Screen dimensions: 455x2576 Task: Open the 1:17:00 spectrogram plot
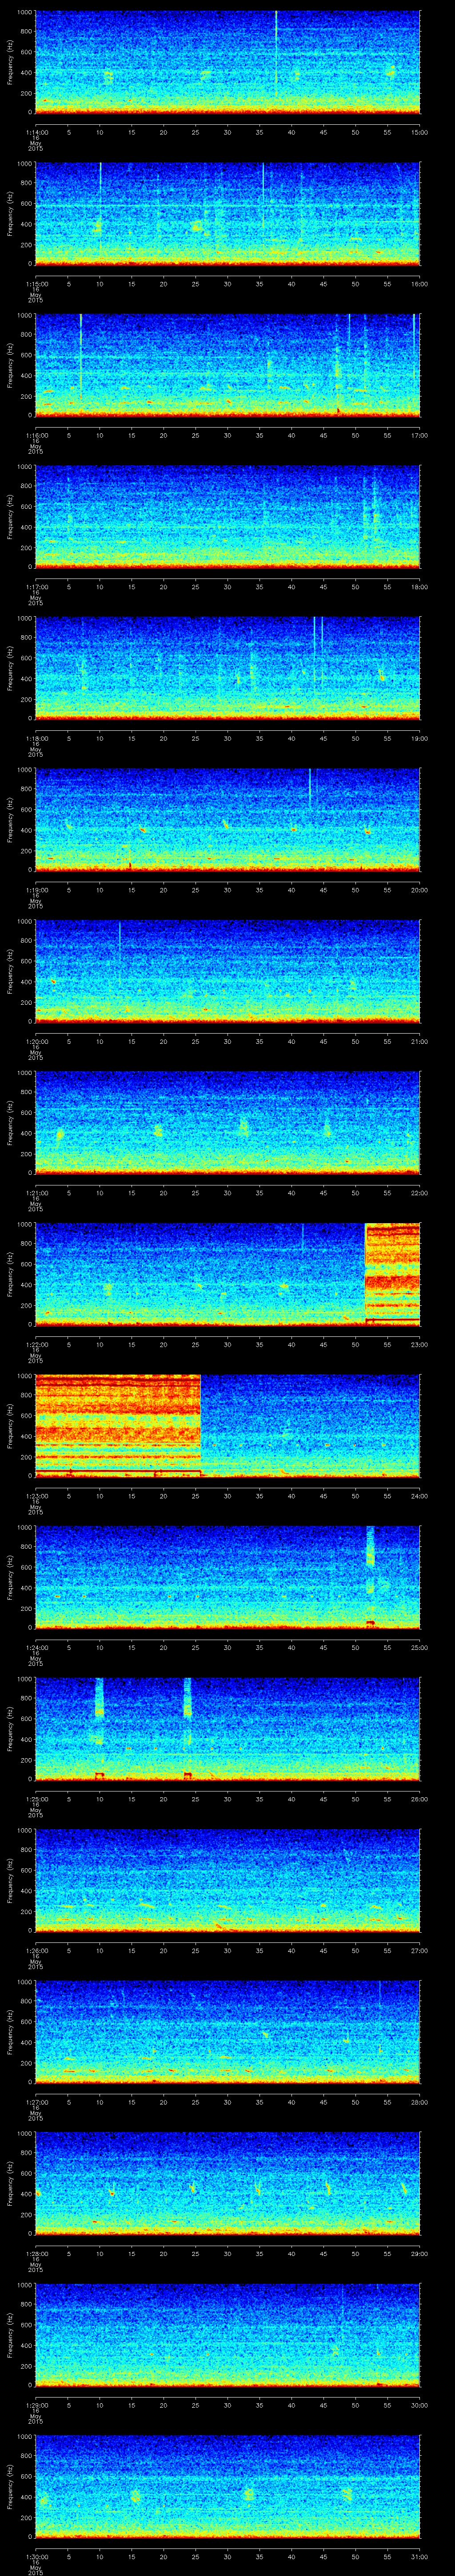[x=228, y=516]
